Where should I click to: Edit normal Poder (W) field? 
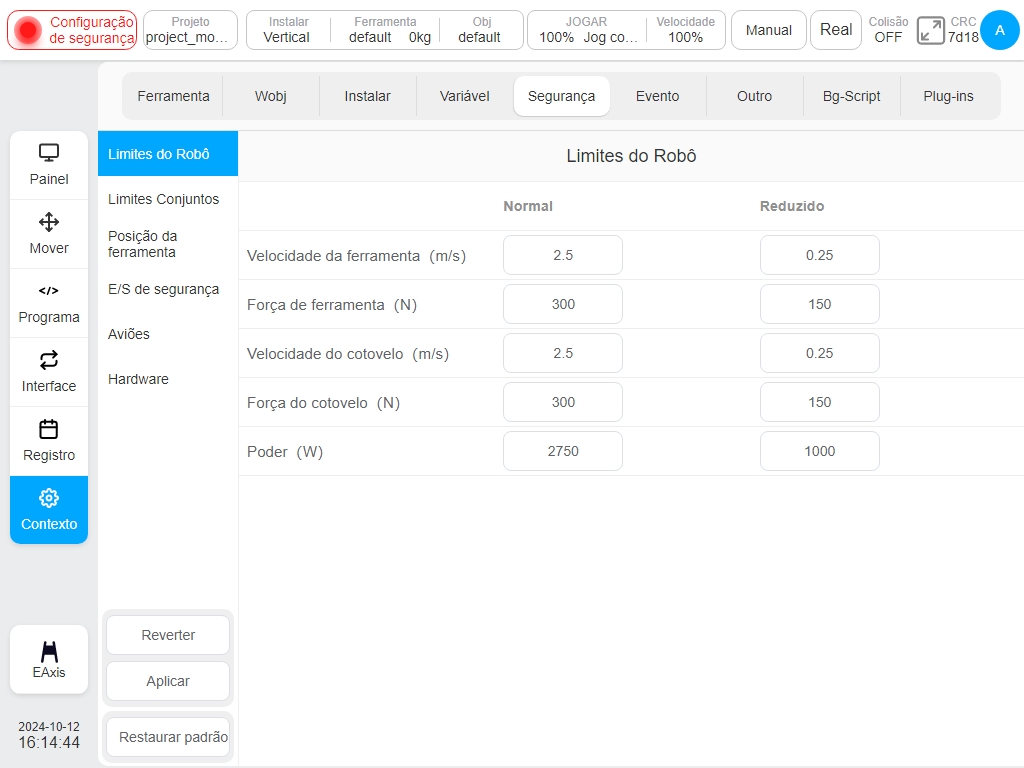(563, 451)
